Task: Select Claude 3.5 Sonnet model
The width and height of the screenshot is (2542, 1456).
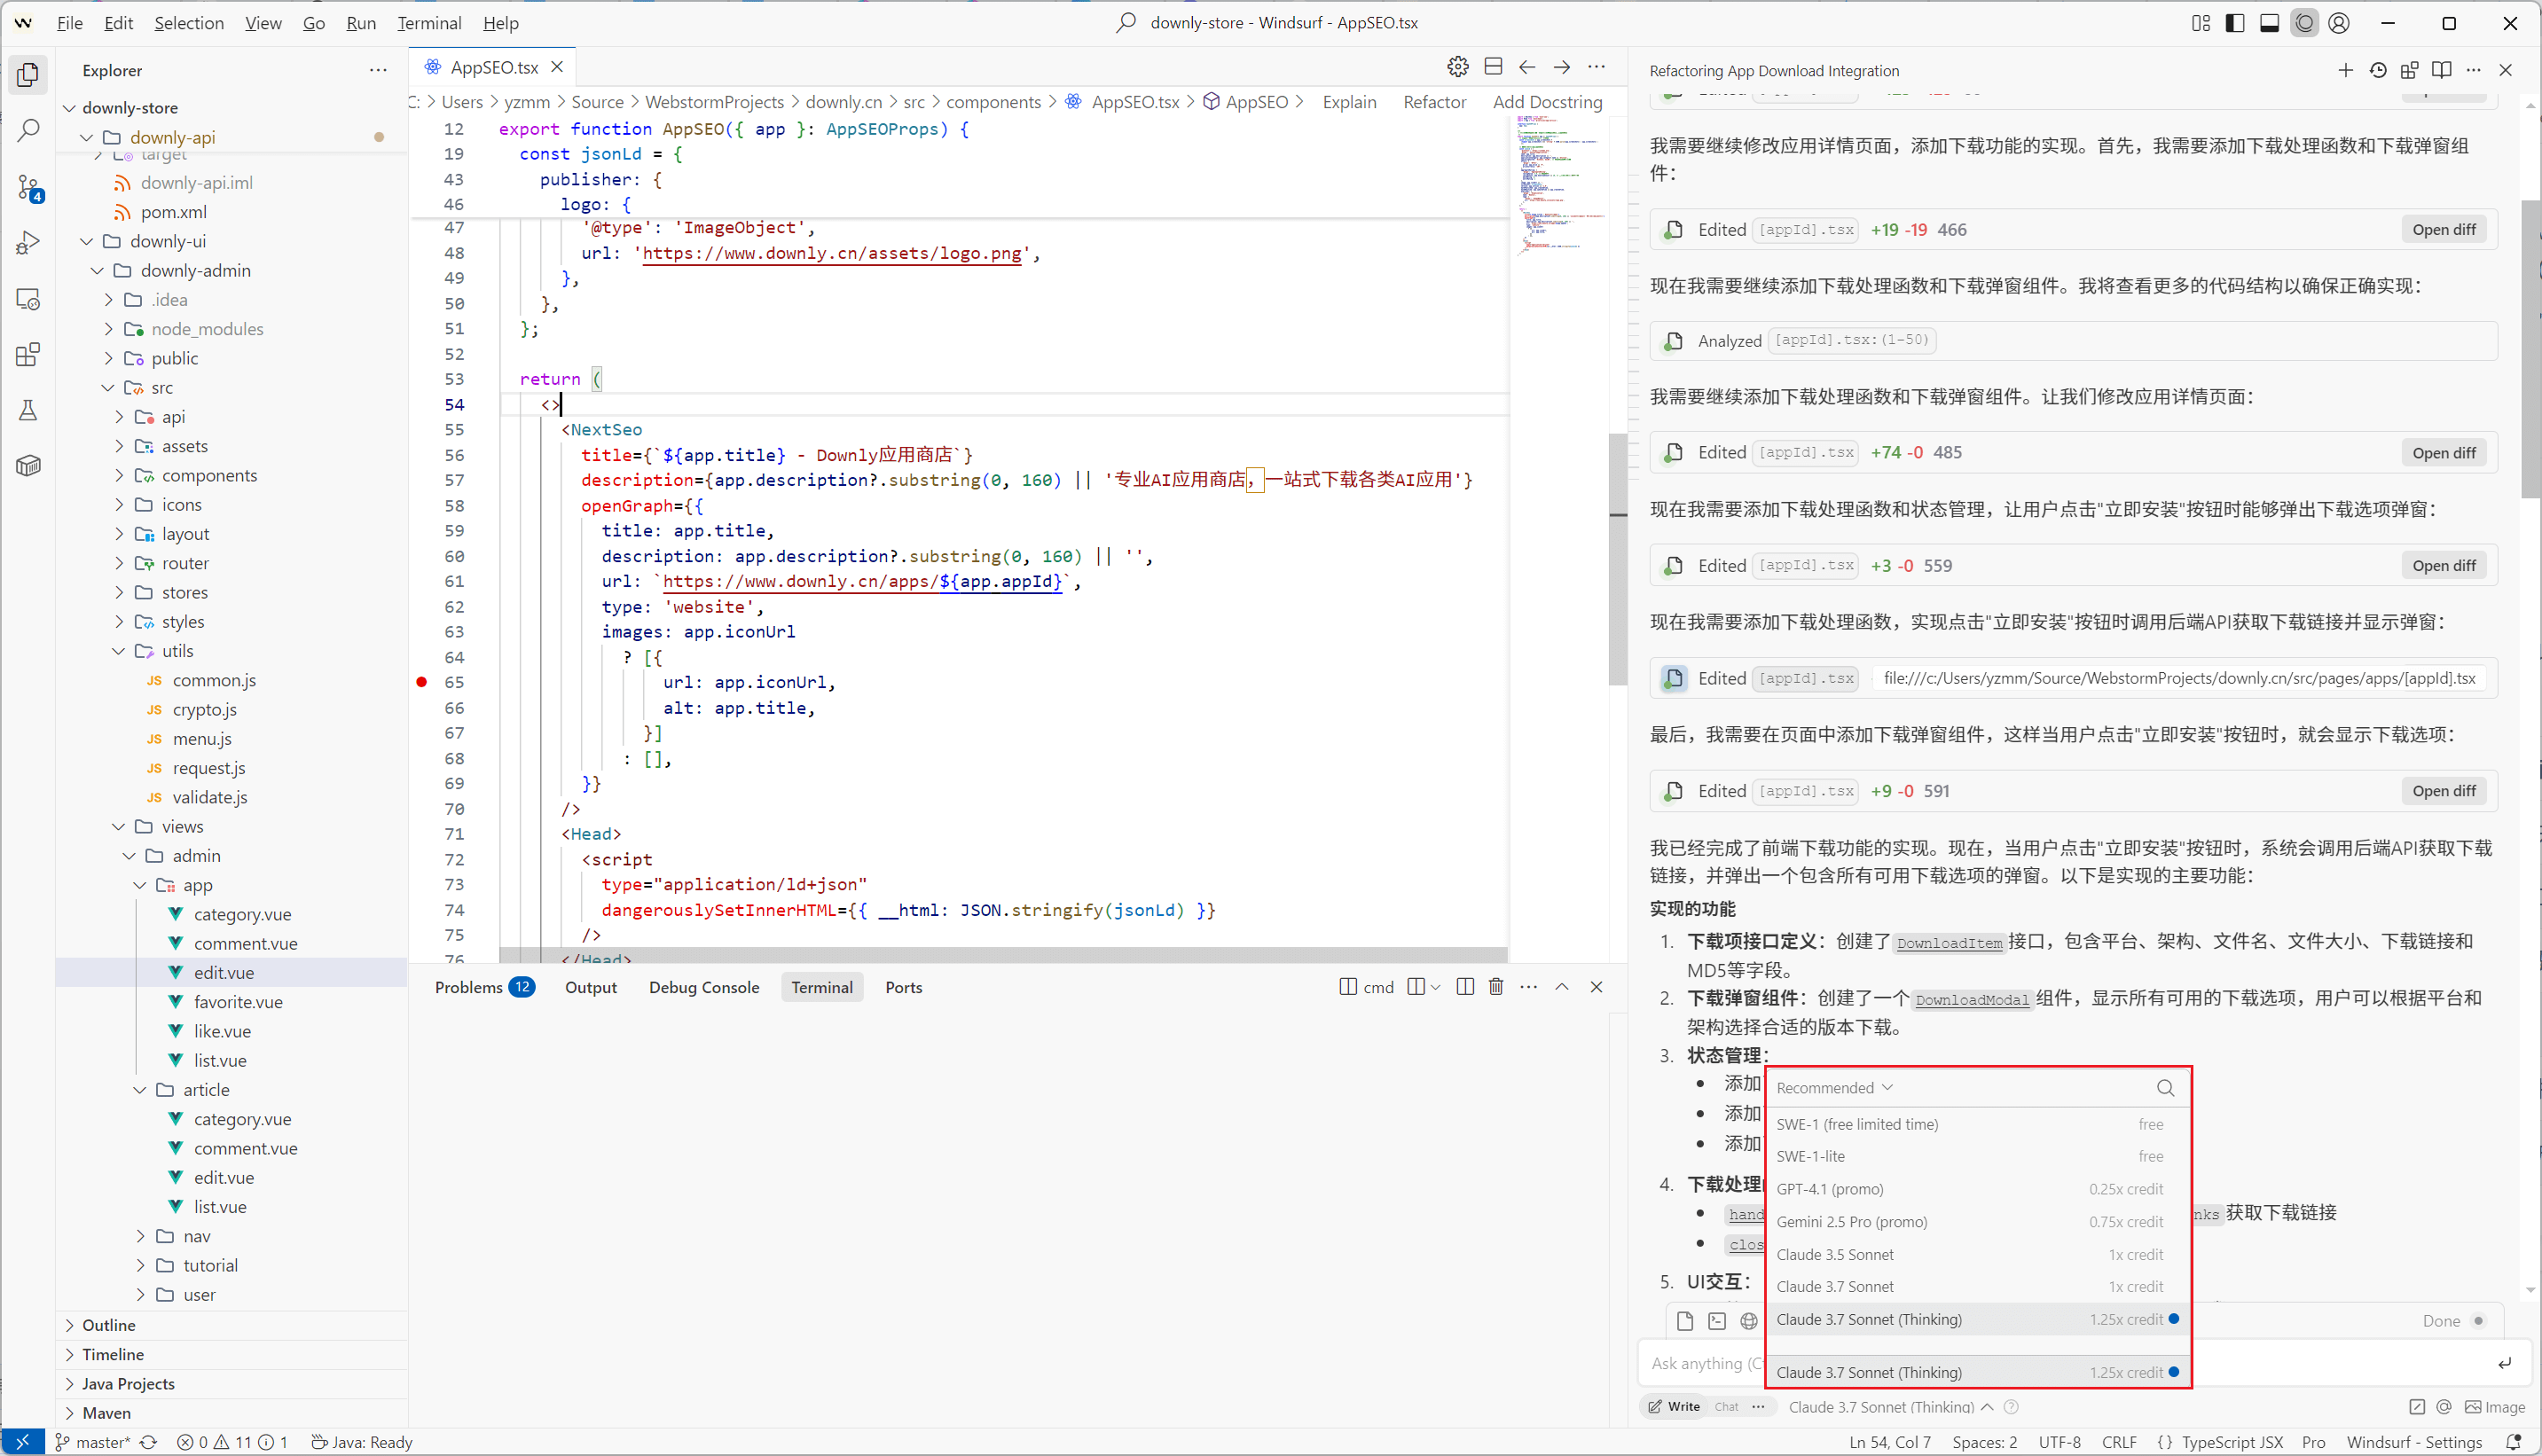Action: 1978,1255
